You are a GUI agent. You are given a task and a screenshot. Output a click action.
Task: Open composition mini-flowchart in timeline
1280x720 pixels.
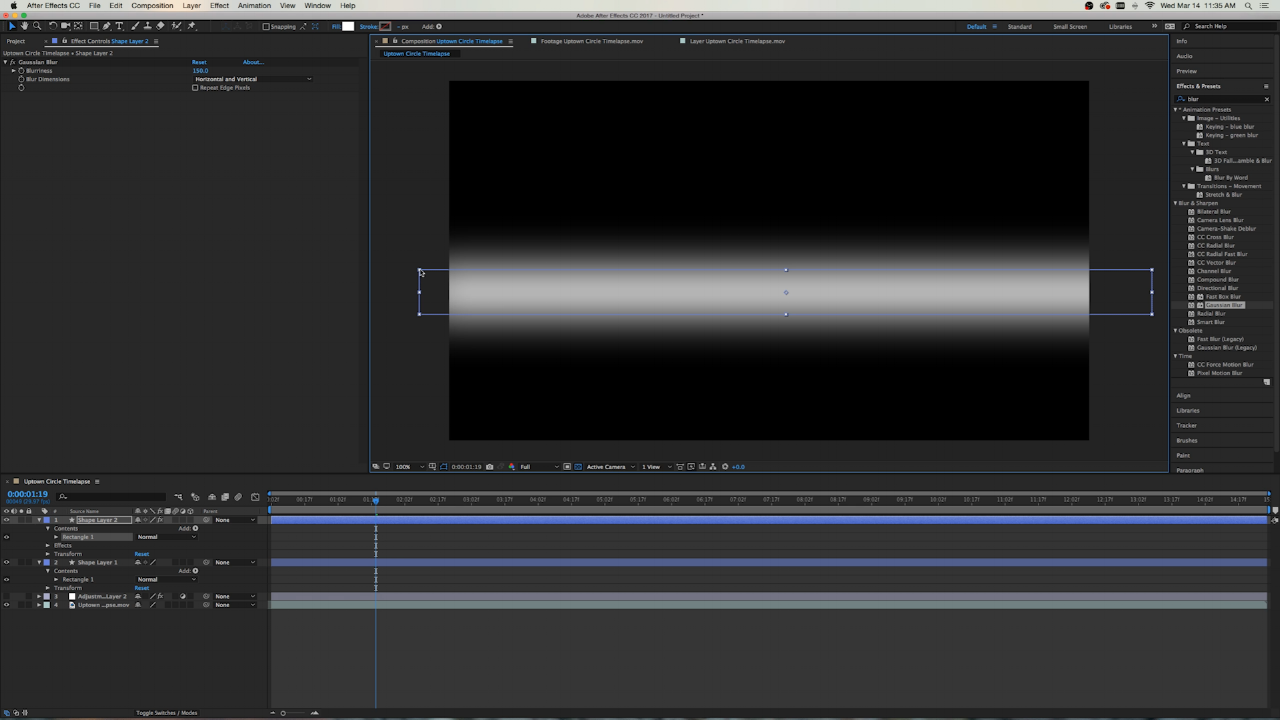(178, 497)
